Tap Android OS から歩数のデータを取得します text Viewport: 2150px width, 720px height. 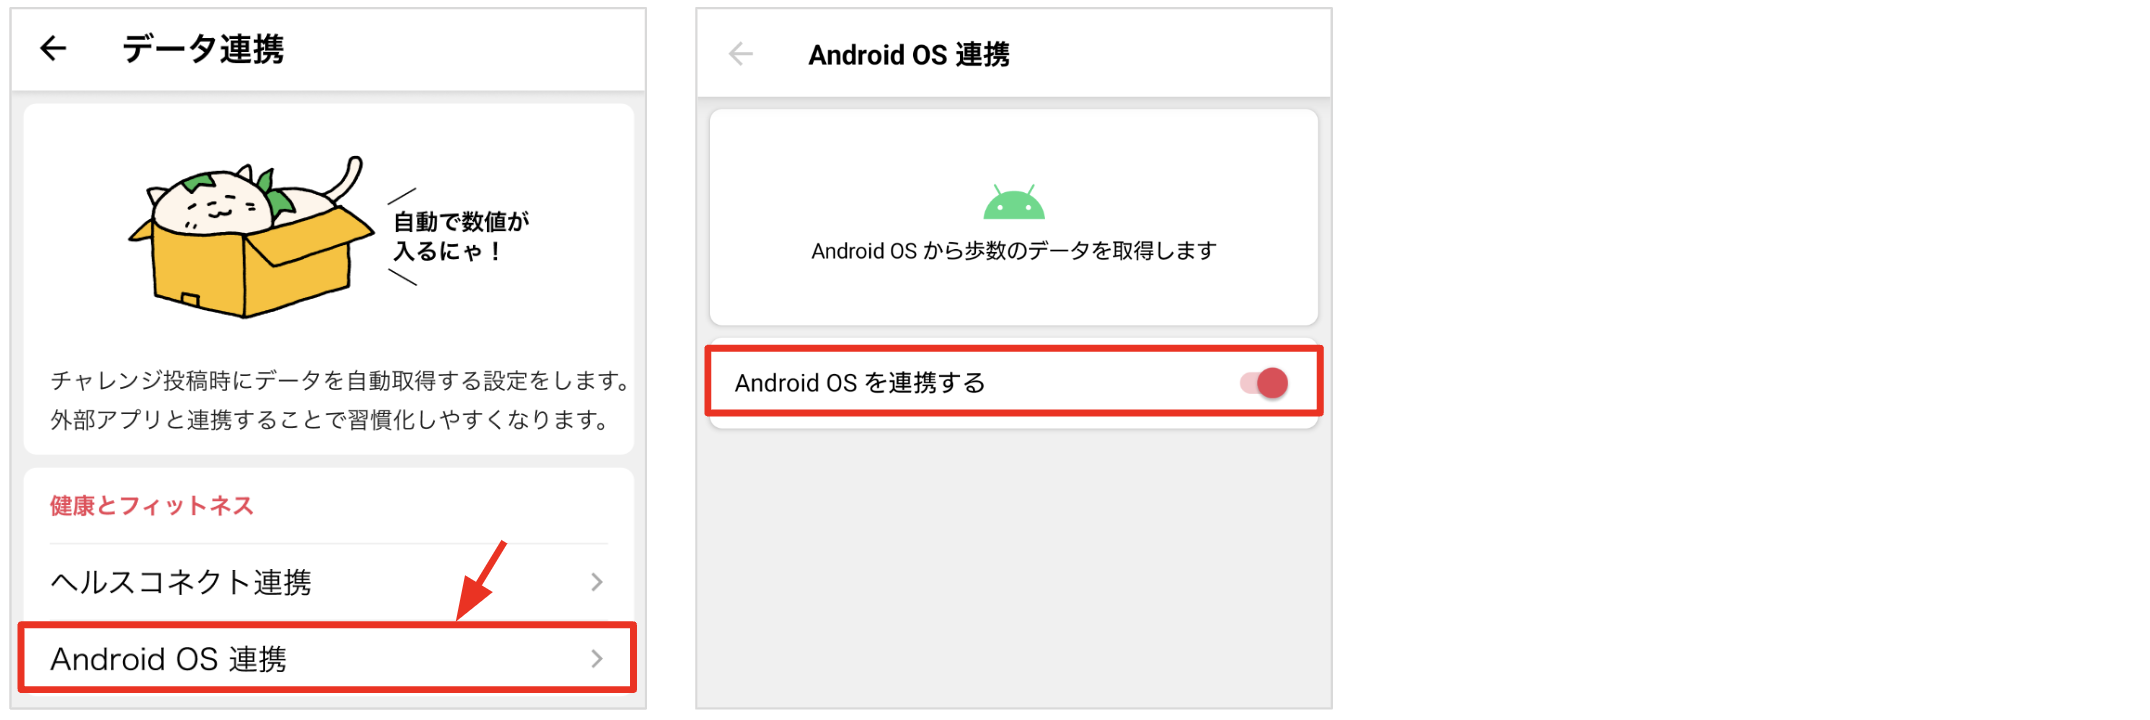(1014, 251)
